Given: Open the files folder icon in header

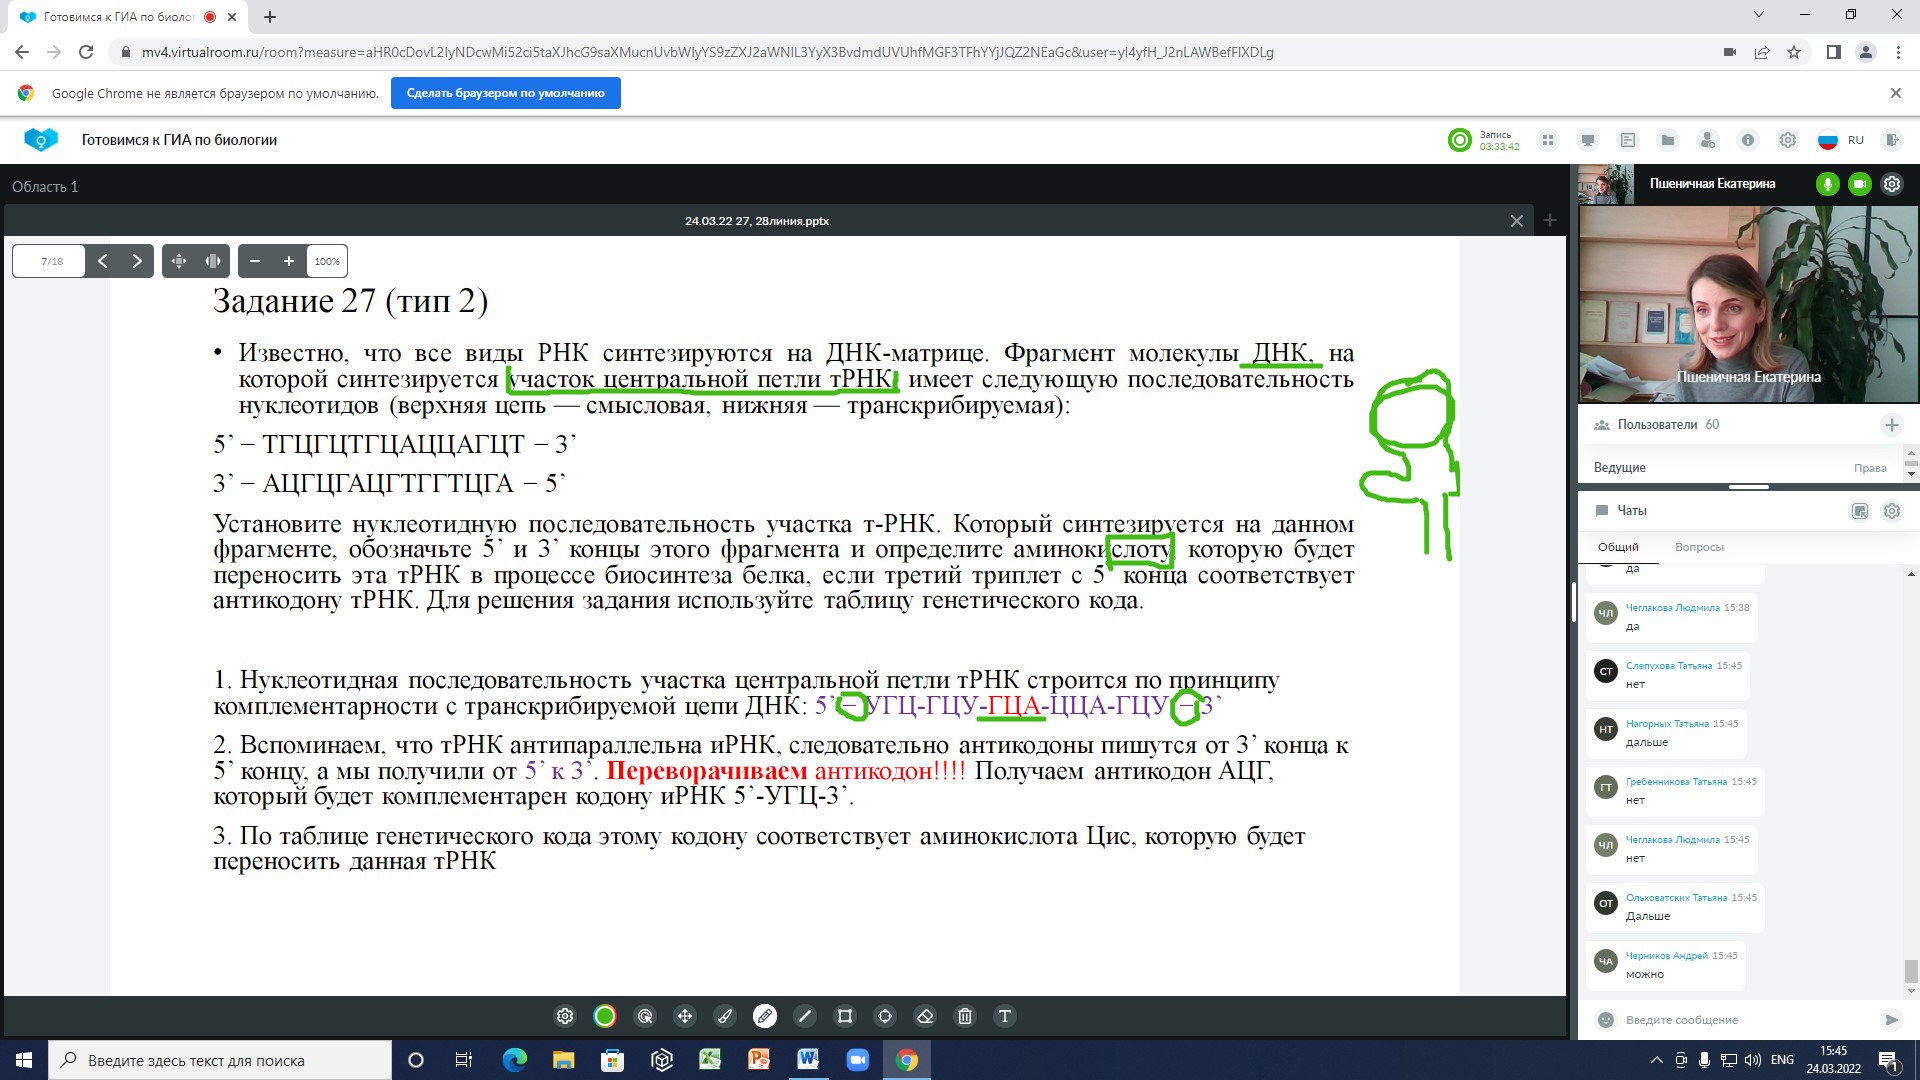Looking at the screenshot, I should [1668, 140].
